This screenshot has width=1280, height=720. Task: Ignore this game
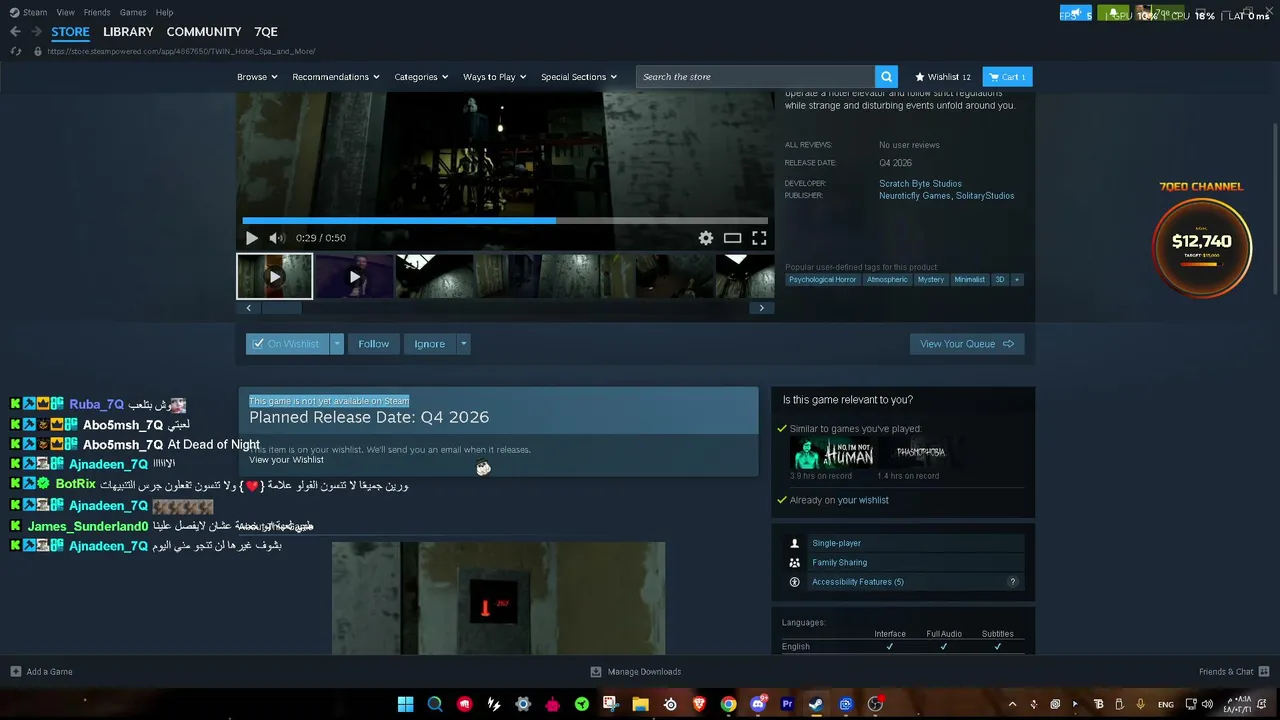click(x=430, y=344)
